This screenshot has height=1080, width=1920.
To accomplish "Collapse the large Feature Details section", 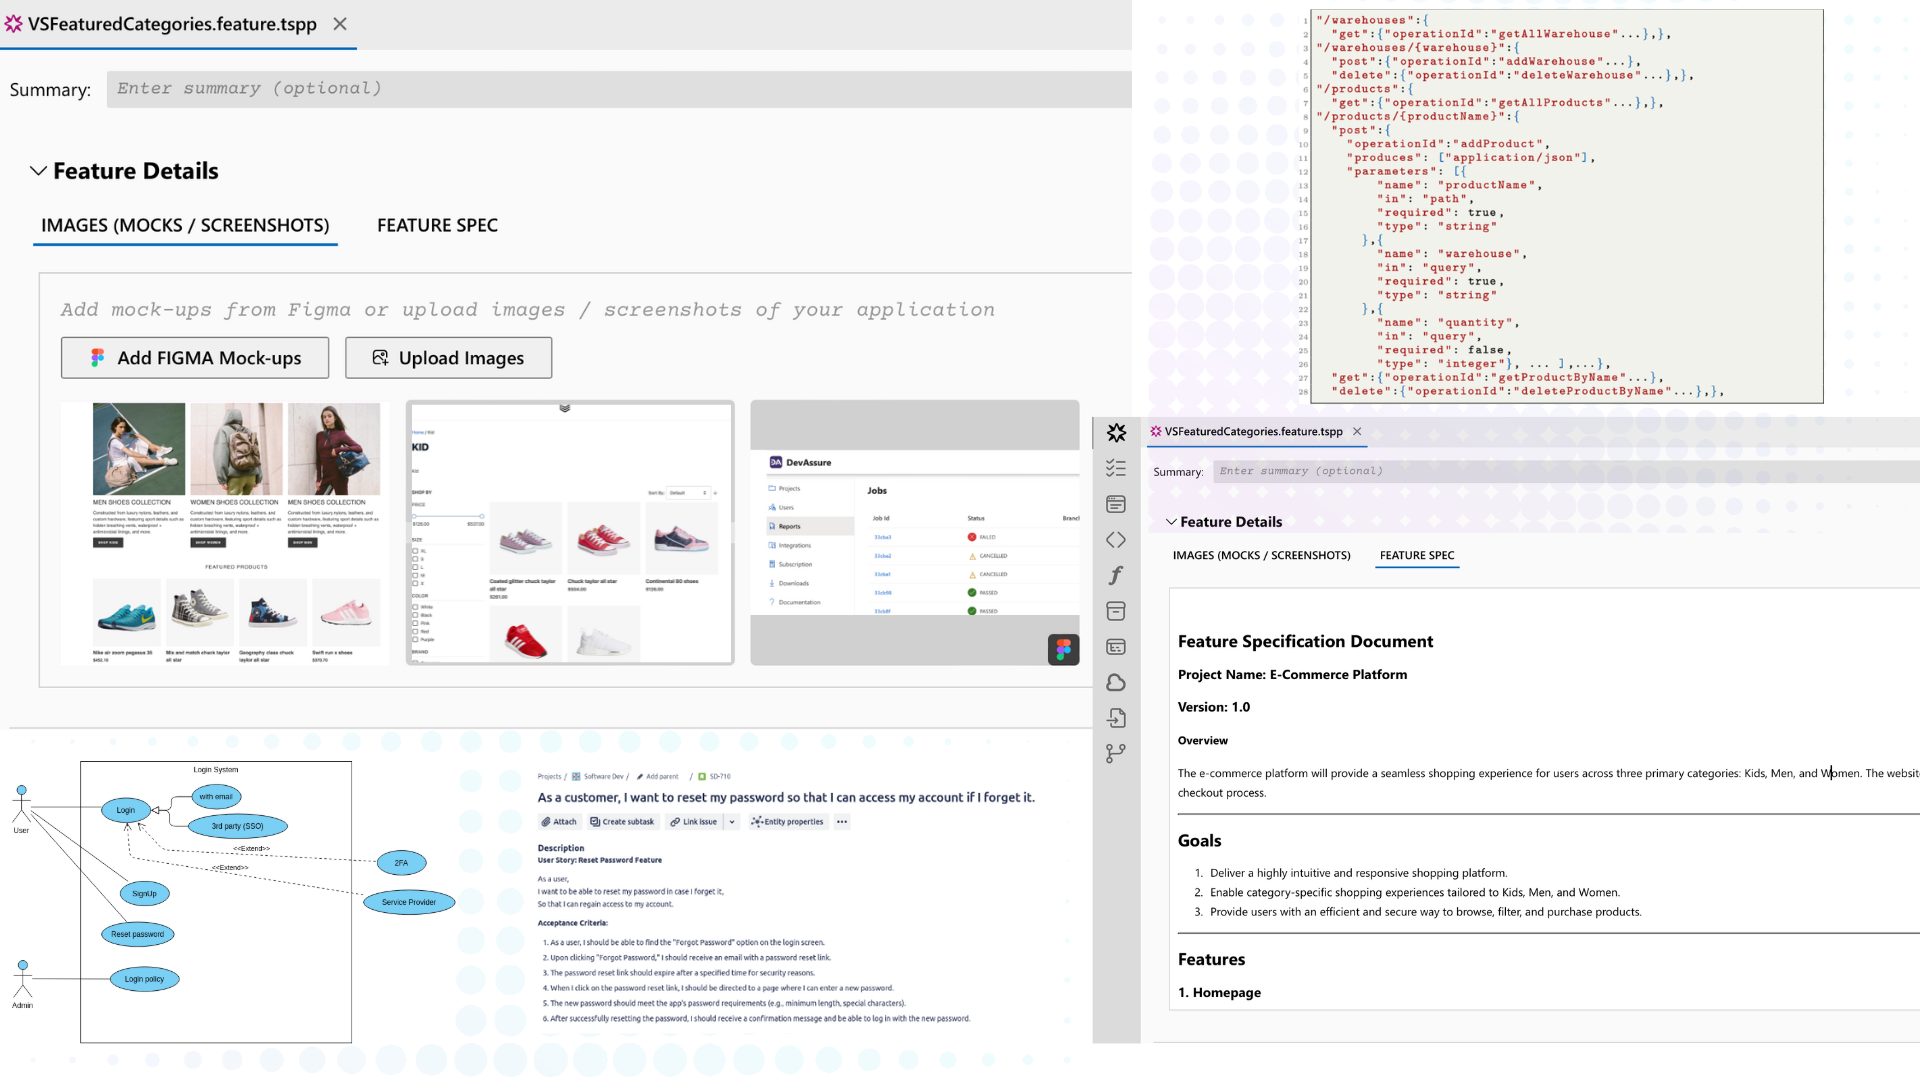I will pyautogui.click(x=38, y=171).
